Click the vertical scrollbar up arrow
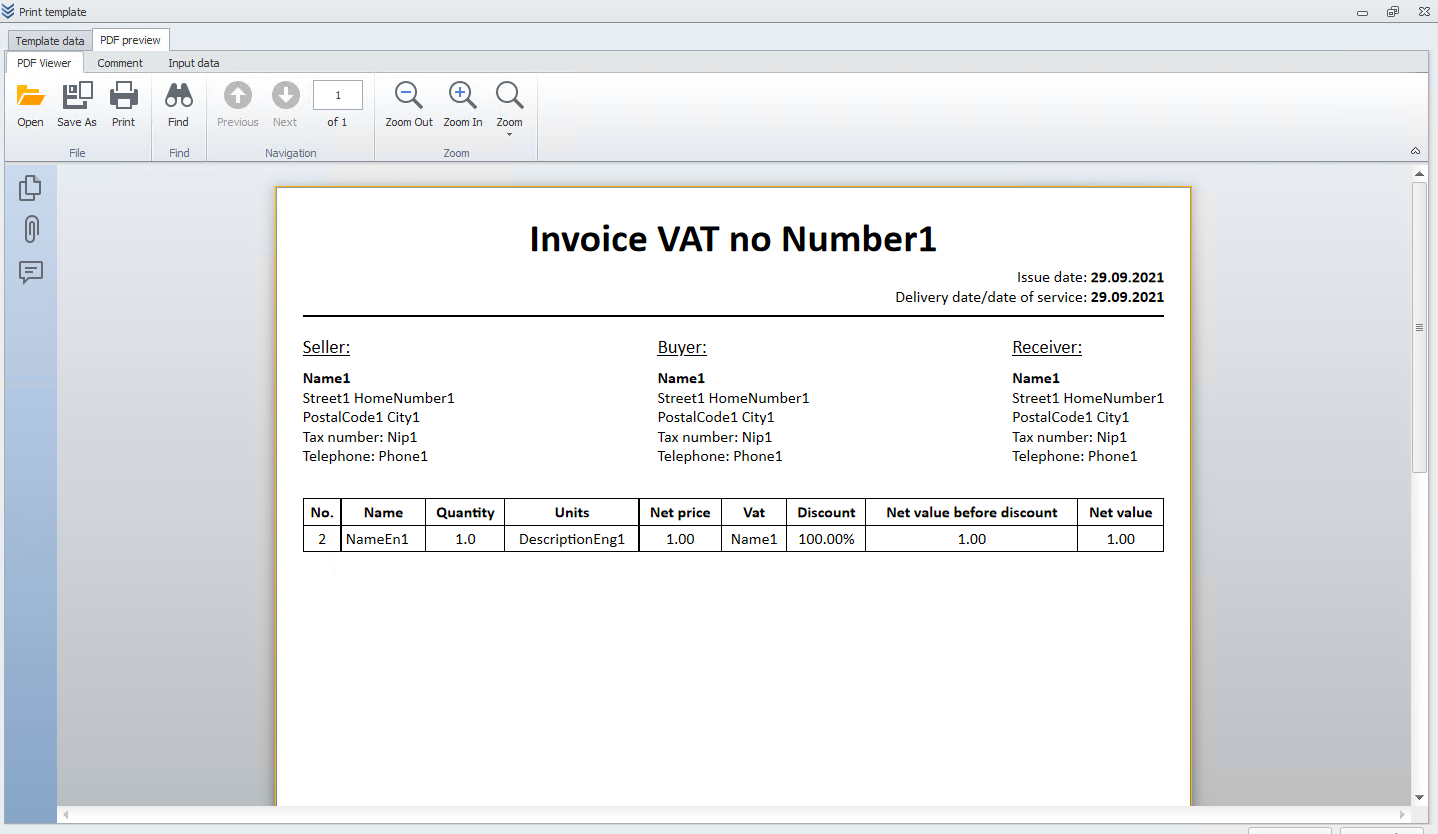 pyautogui.click(x=1419, y=174)
